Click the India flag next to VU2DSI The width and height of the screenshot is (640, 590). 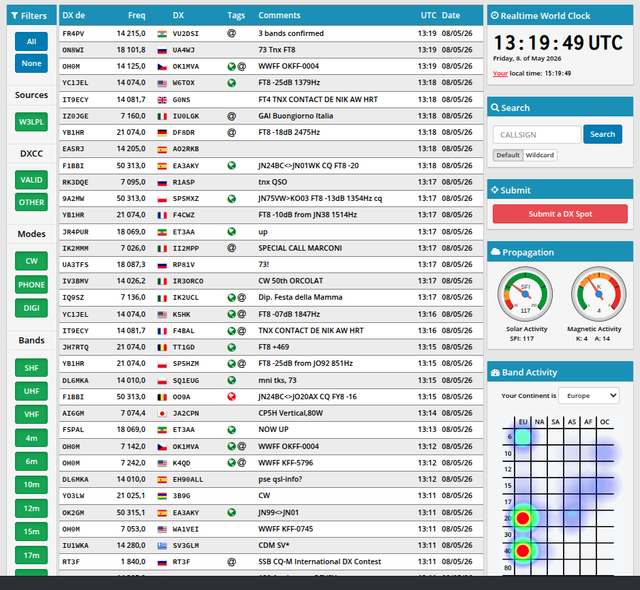point(162,34)
